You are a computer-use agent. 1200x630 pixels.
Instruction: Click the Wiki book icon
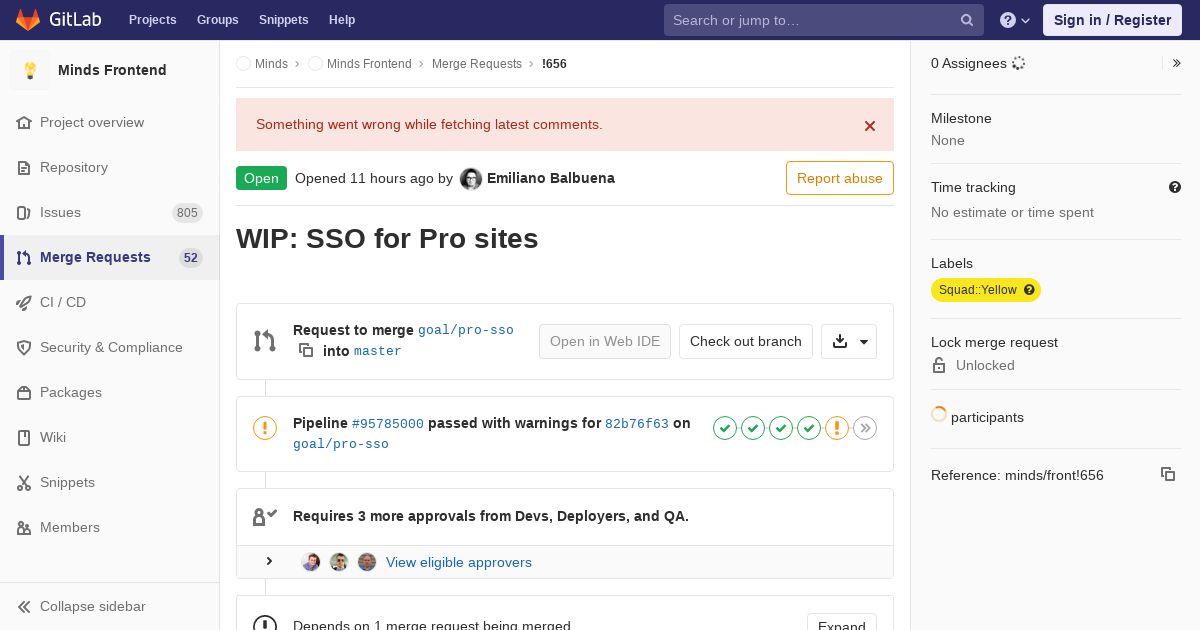pyautogui.click(x=24, y=438)
